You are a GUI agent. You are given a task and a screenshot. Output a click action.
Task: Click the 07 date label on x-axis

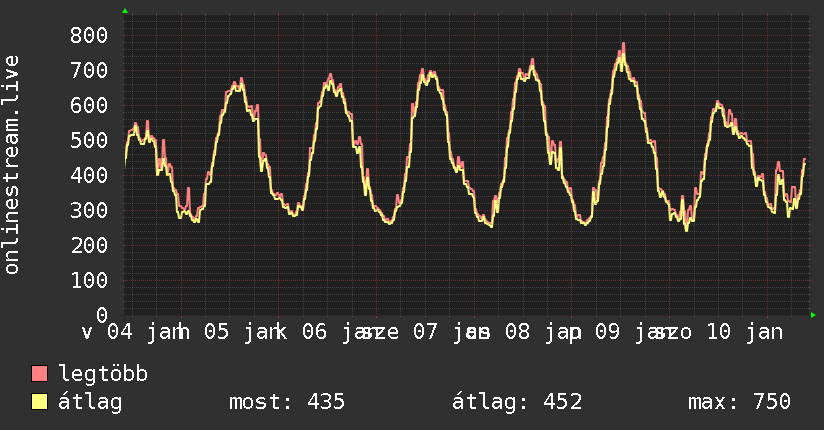coord(425,332)
